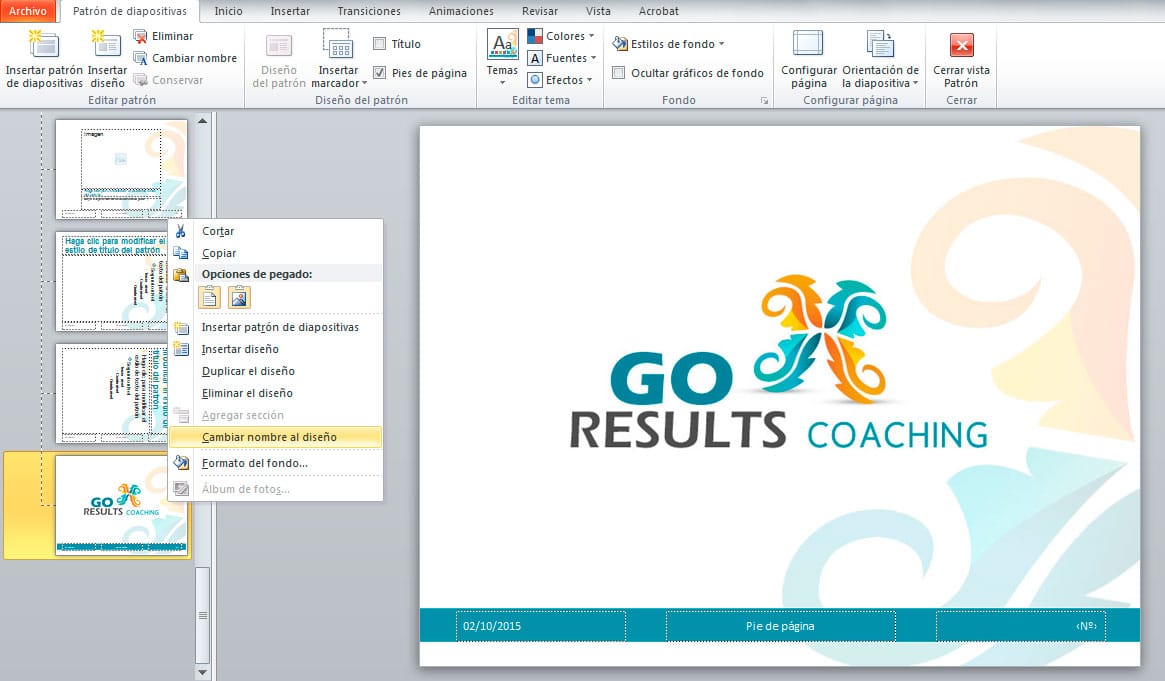Open the Archivo tab
Viewport: 1165px width, 681px height.
coord(28,11)
